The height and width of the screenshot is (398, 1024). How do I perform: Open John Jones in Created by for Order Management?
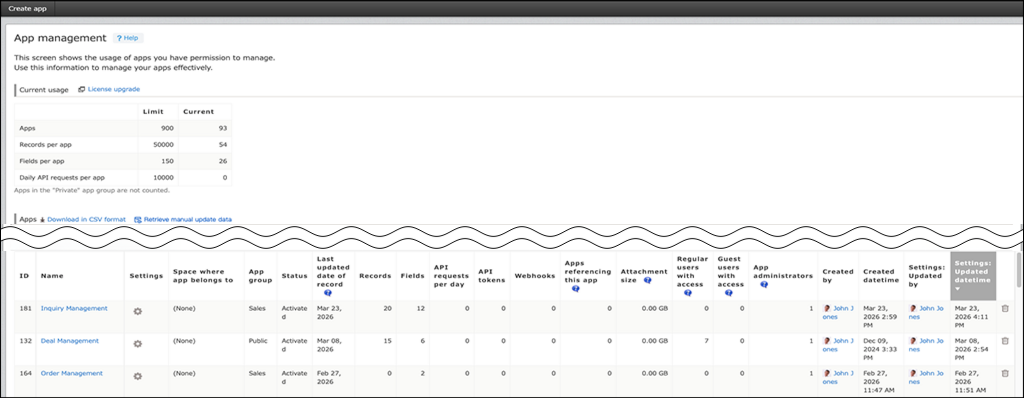(x=838, y=378)
